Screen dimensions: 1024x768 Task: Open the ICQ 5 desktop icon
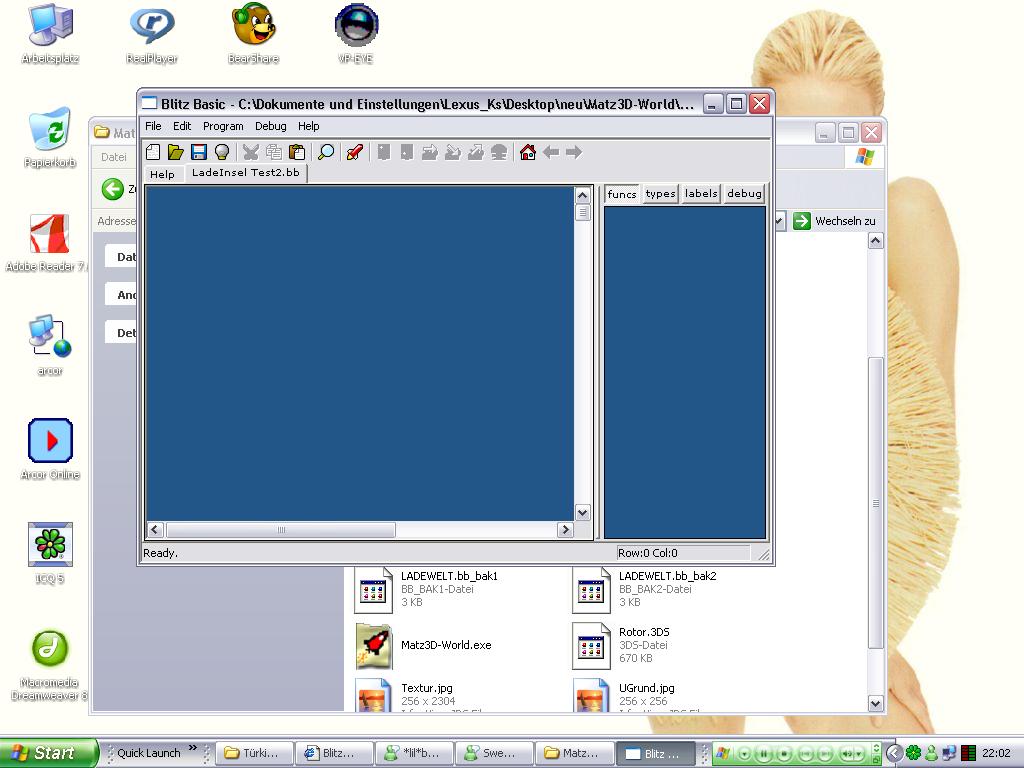pos(49,545)
